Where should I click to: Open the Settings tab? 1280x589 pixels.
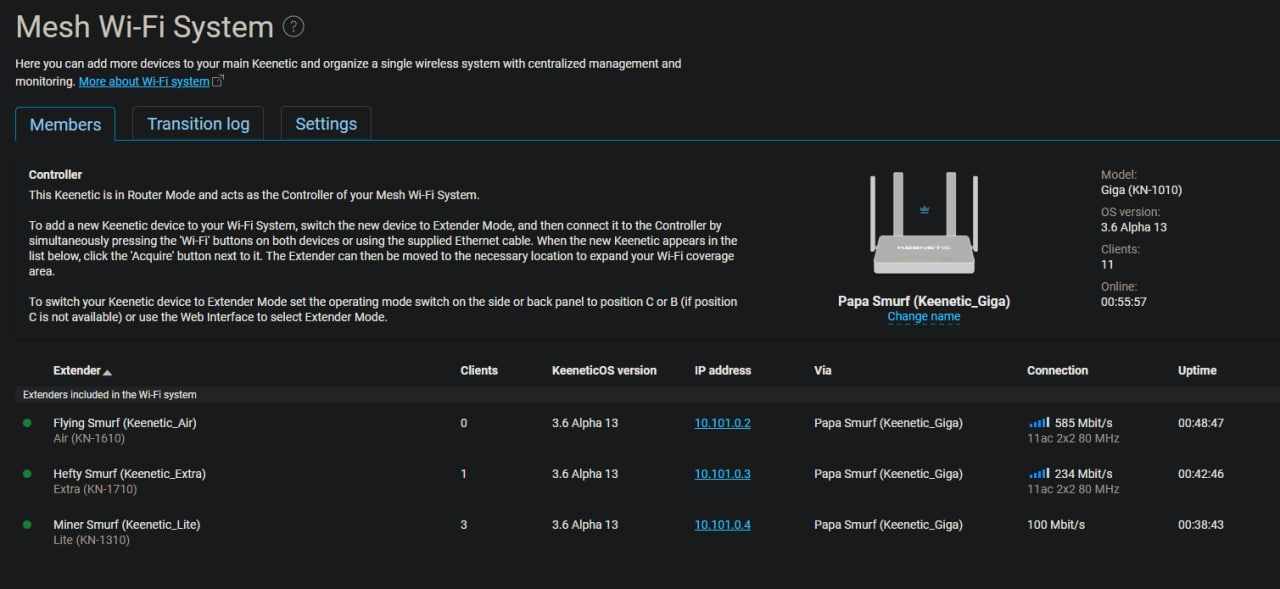[x=326, y=124]
